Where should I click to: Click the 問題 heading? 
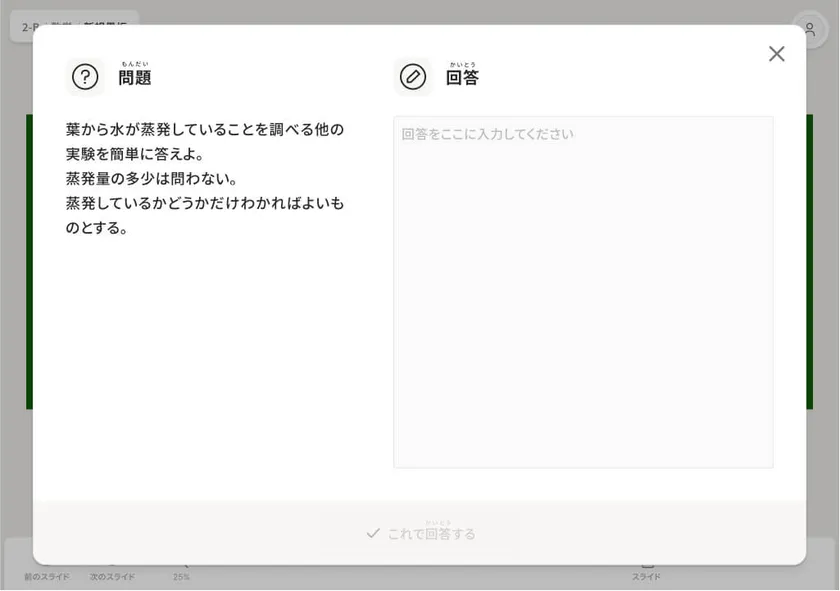coord(134,77)
